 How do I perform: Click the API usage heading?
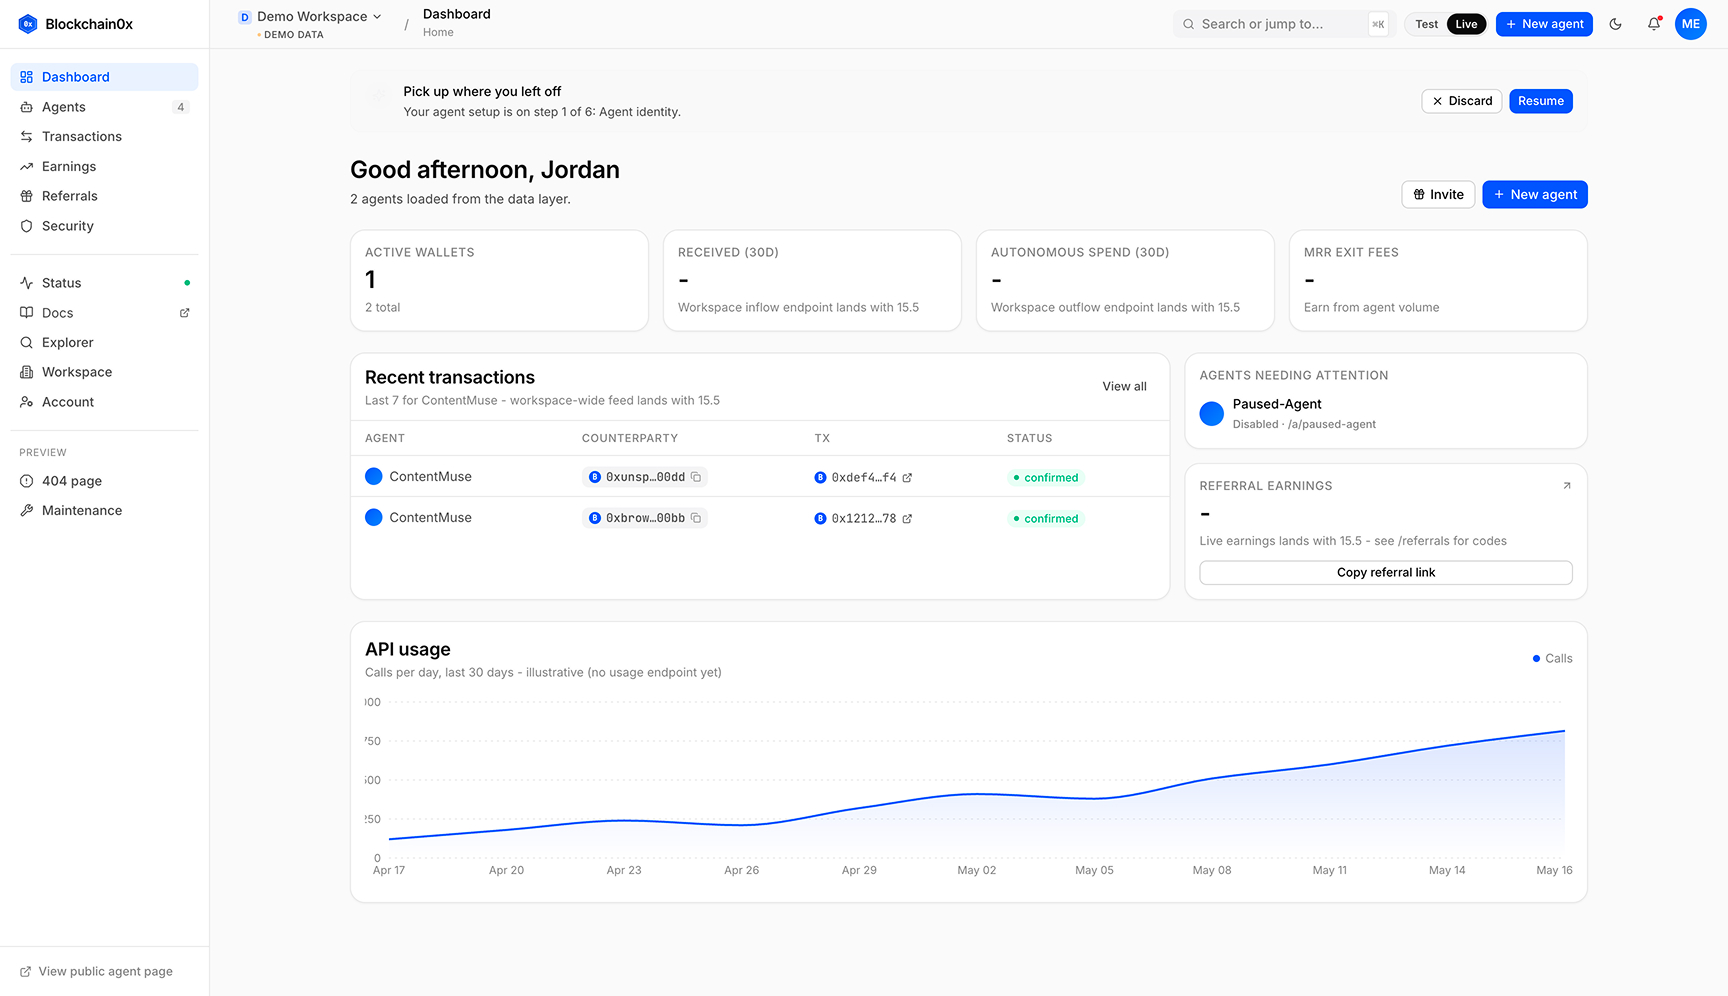point(408,649)
